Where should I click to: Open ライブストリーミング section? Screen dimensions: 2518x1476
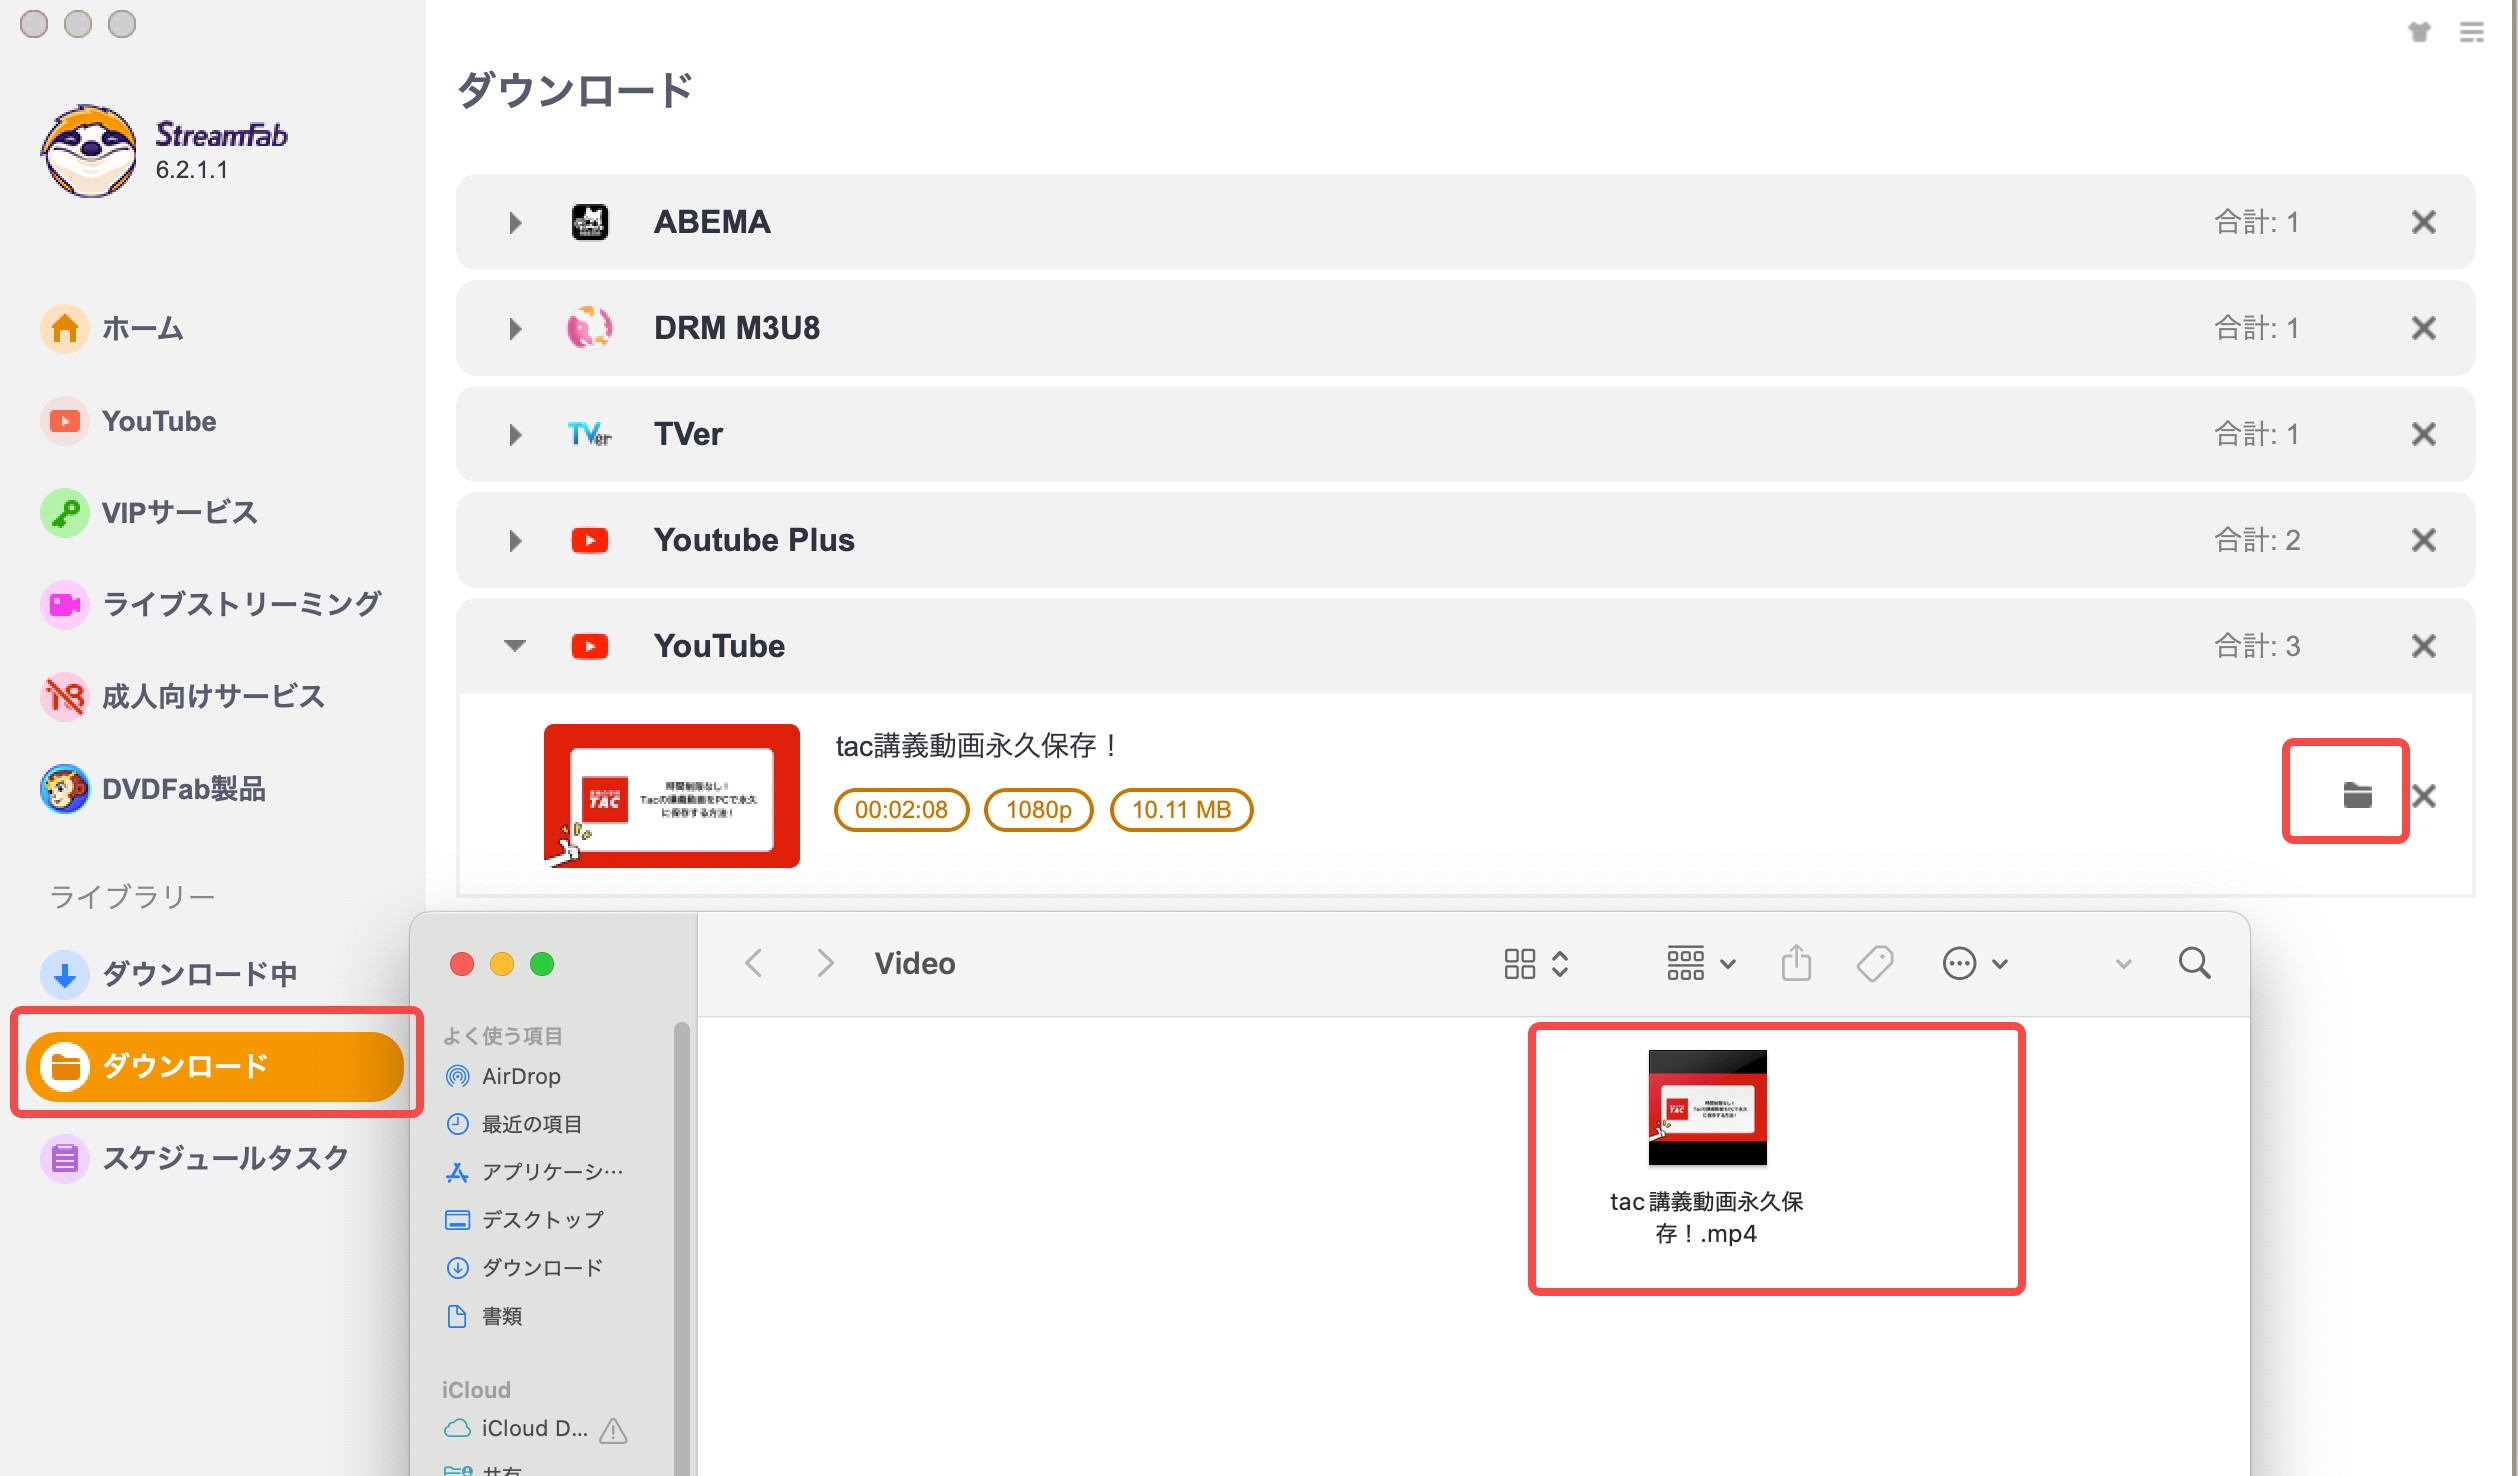pos(211,604)
